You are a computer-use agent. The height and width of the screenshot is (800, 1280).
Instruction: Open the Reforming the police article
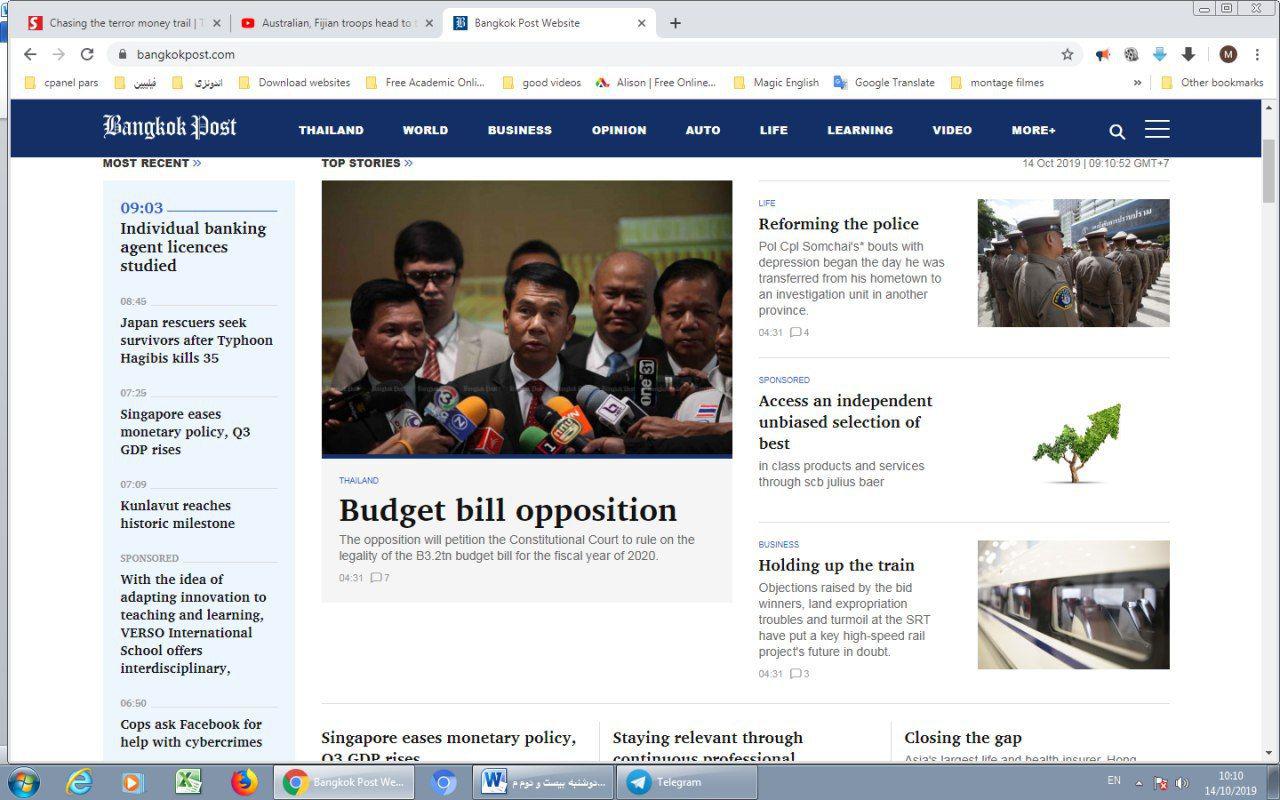click(838, 224)
